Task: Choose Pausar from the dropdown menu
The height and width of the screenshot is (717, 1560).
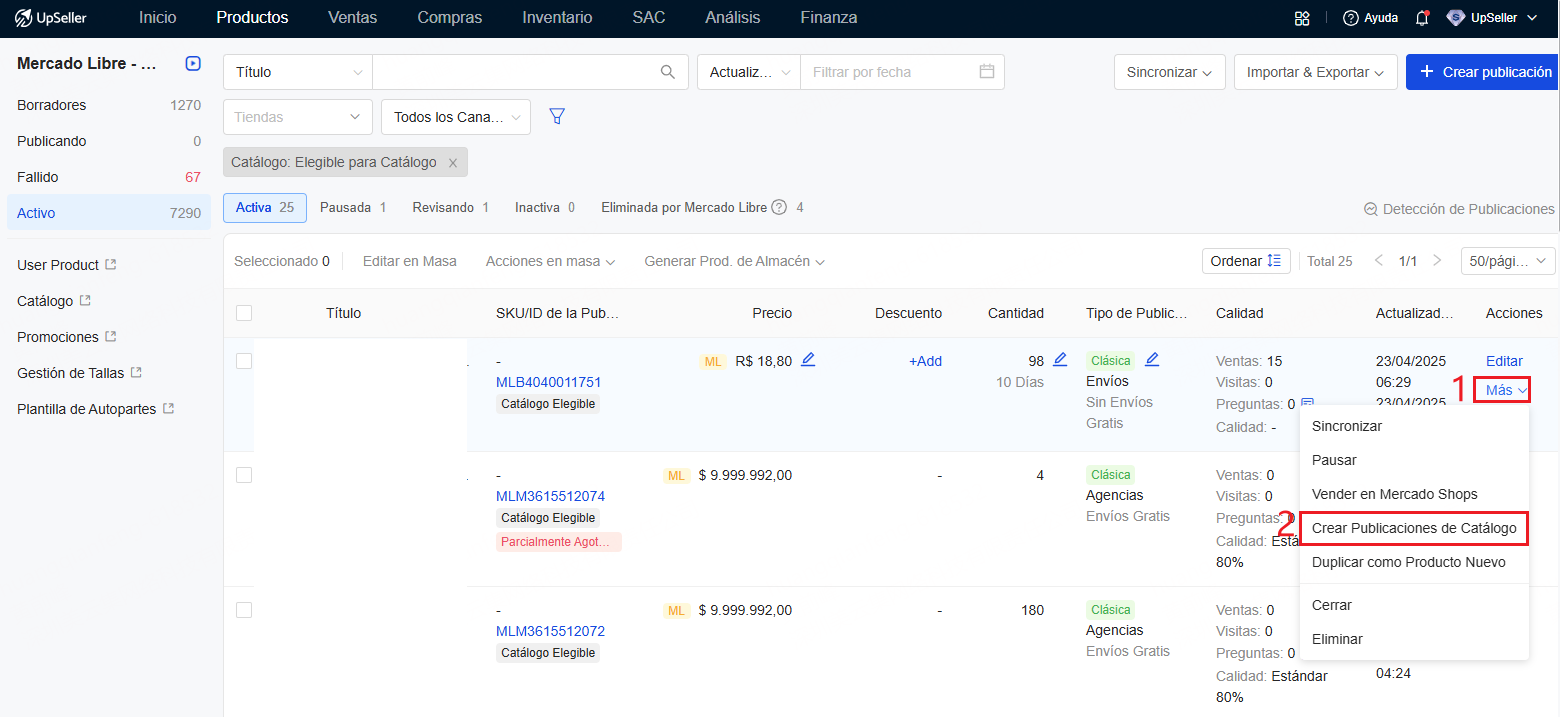Action: click(x=1414, y=460)
